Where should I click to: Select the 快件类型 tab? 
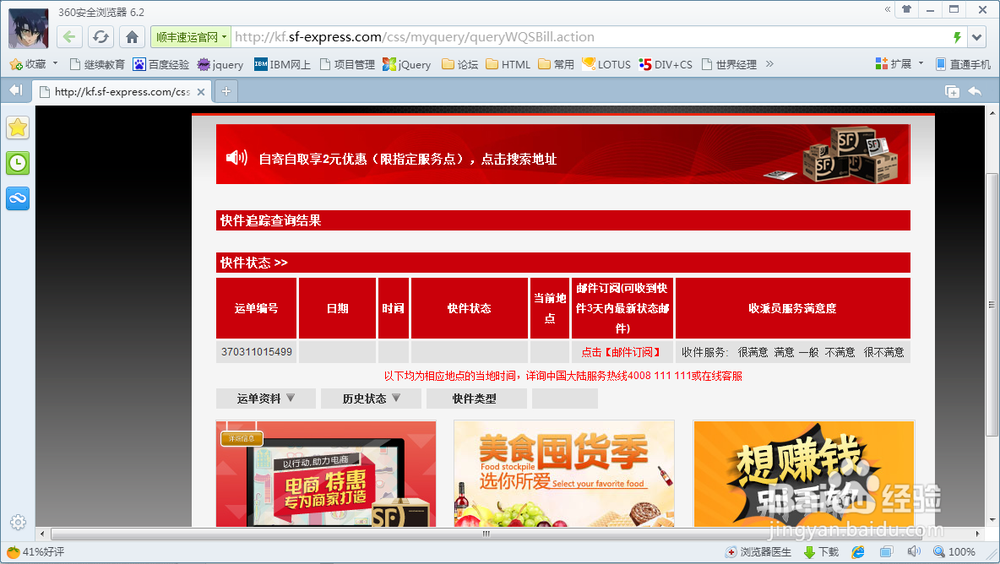[476, 398]
